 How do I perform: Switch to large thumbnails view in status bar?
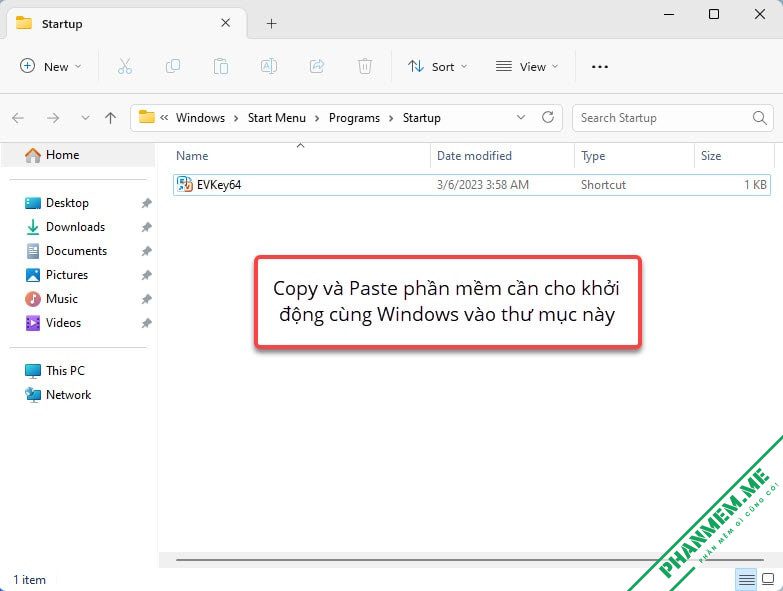click(768, 580)
